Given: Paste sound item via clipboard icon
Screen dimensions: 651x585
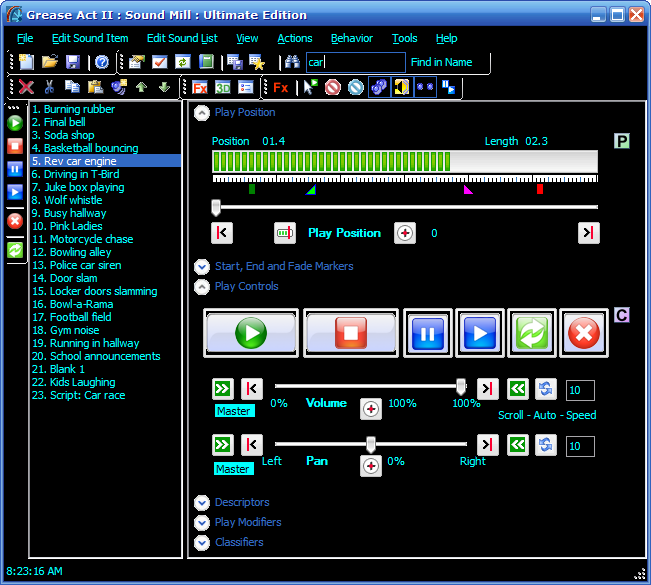Looking at the screenshot, I should pos(95,87).
